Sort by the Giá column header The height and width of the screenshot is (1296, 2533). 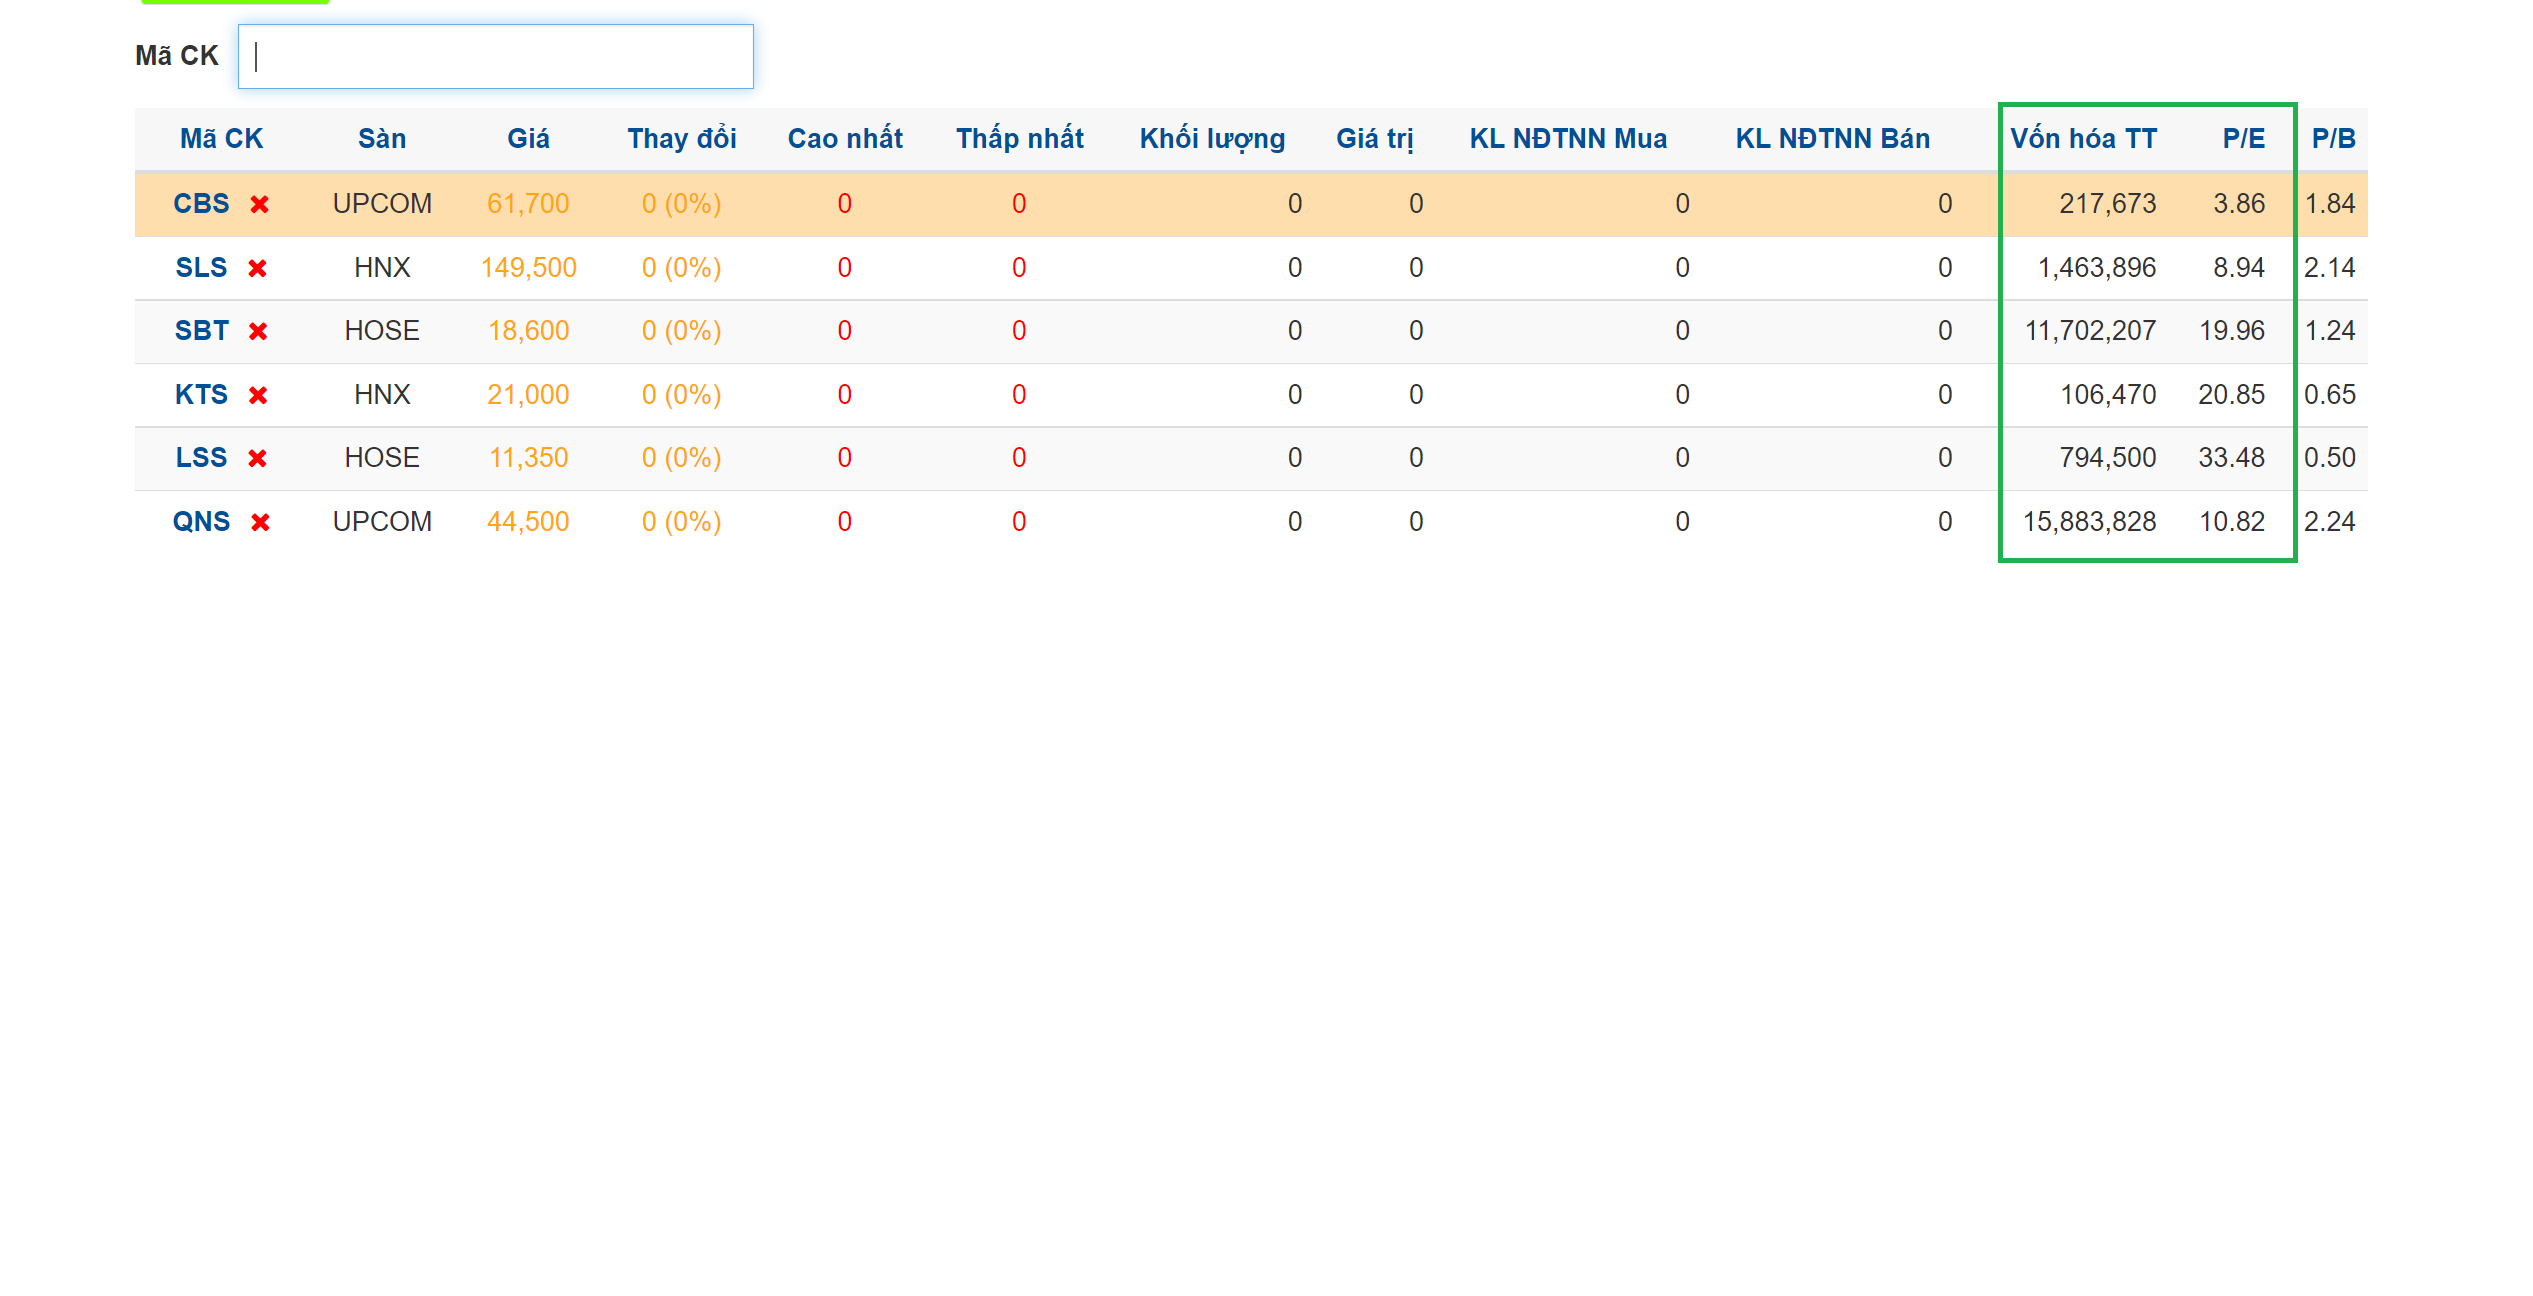[528, 139]
